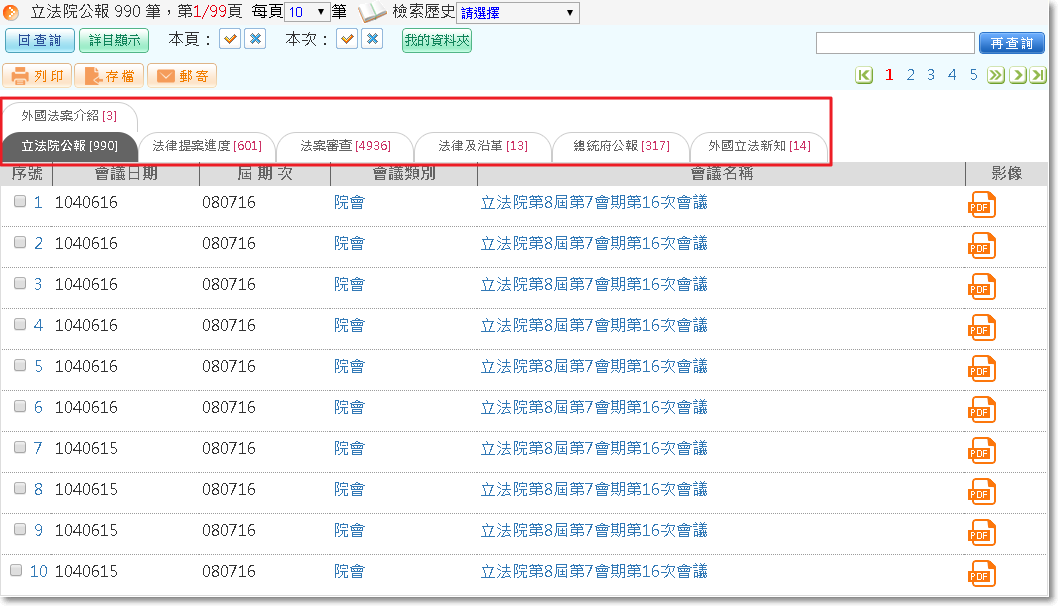Jump to the last page icon
This screenshot has width=1058, height=606.
coord(1038,75)
